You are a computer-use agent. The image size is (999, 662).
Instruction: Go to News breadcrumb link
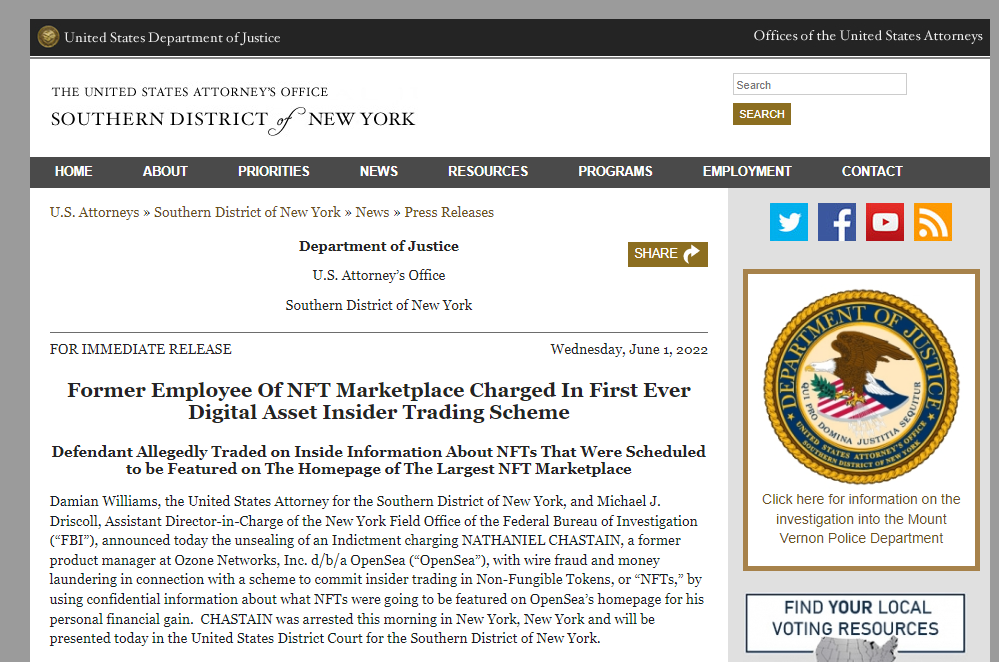click(x=372, y=212)
